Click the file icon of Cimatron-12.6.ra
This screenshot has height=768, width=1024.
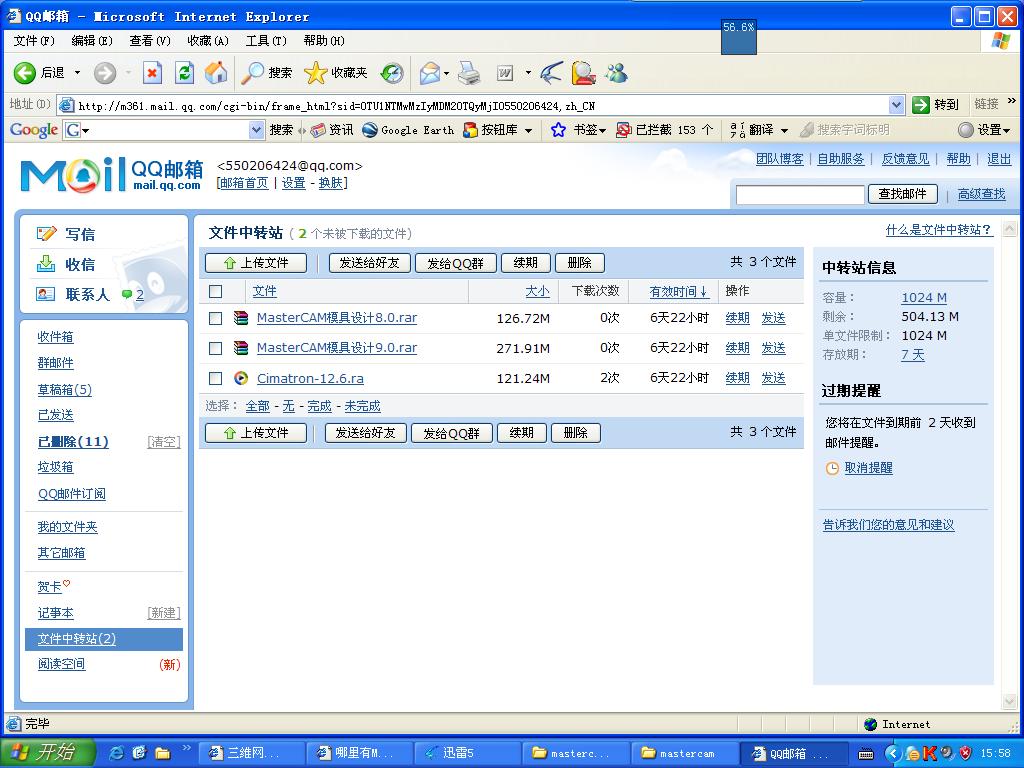point(241,377)
